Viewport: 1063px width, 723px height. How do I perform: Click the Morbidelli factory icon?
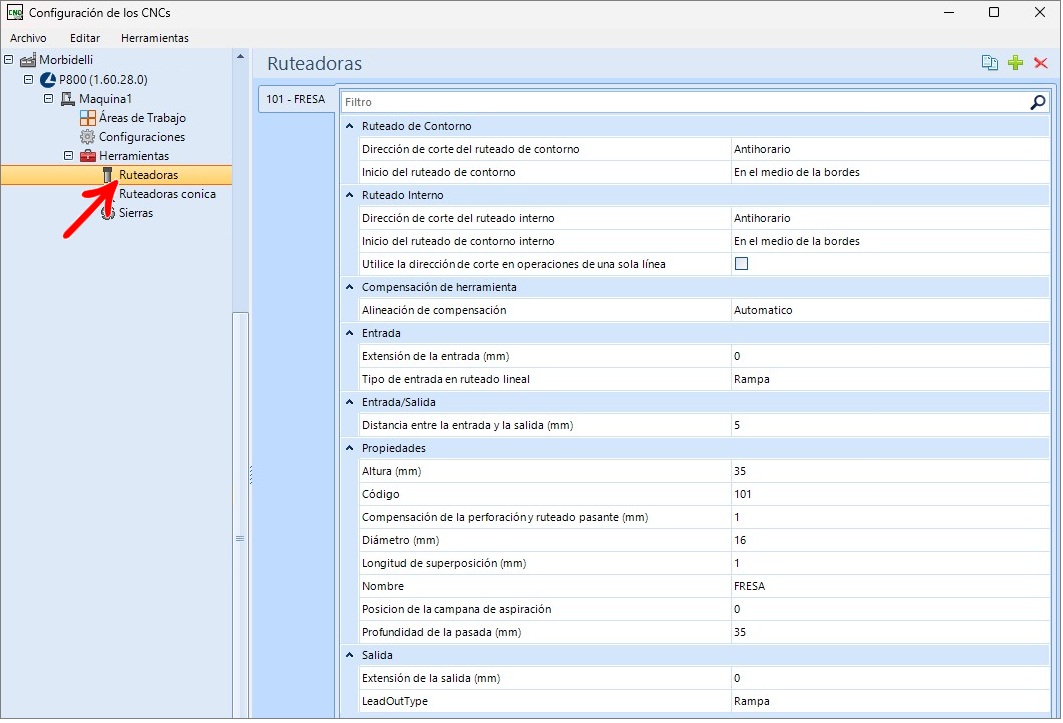[x=28, y=60]
